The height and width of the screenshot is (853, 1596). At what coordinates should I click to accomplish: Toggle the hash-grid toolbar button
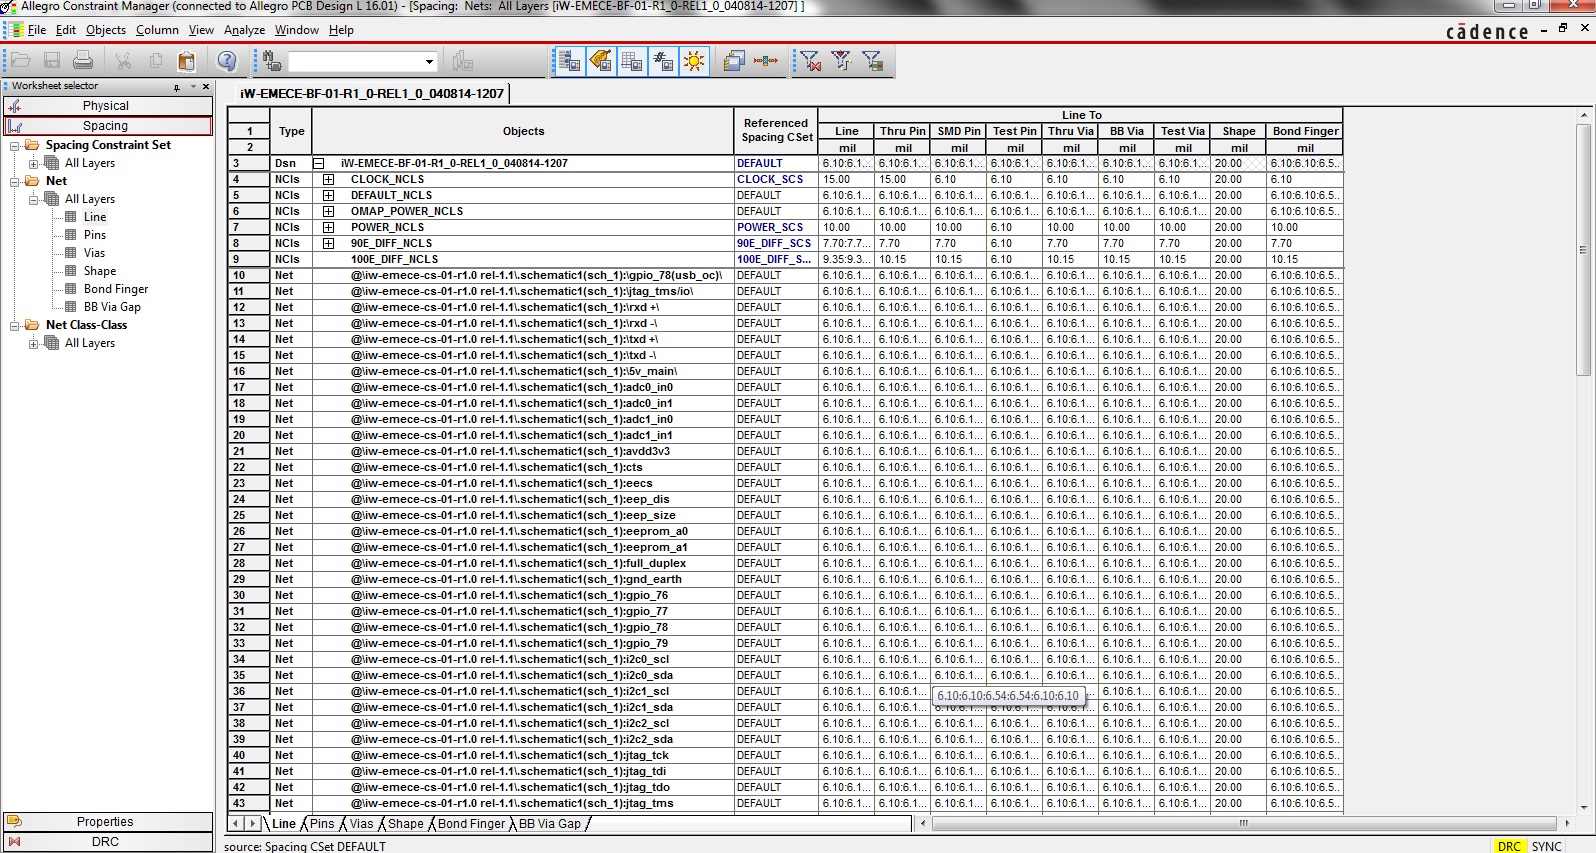click(663, 61)
